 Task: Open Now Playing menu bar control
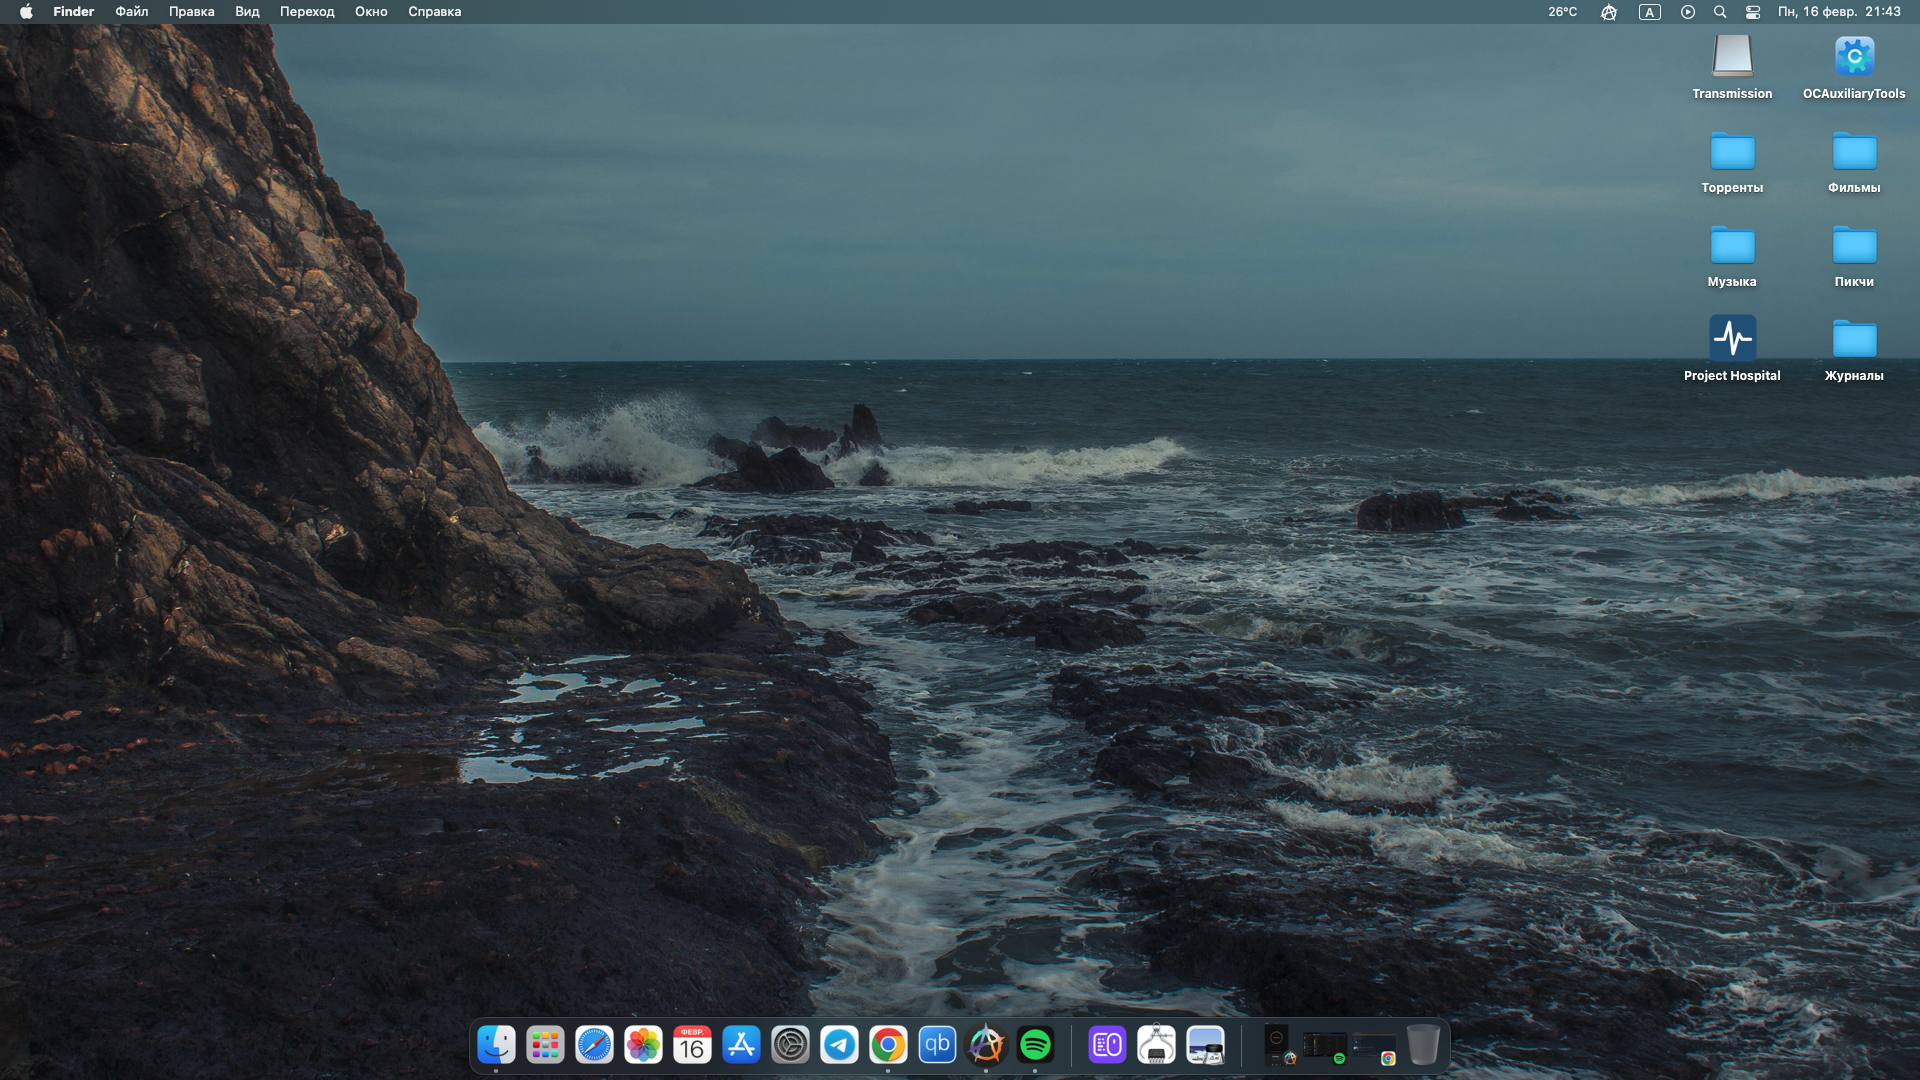click(1688, 12)
